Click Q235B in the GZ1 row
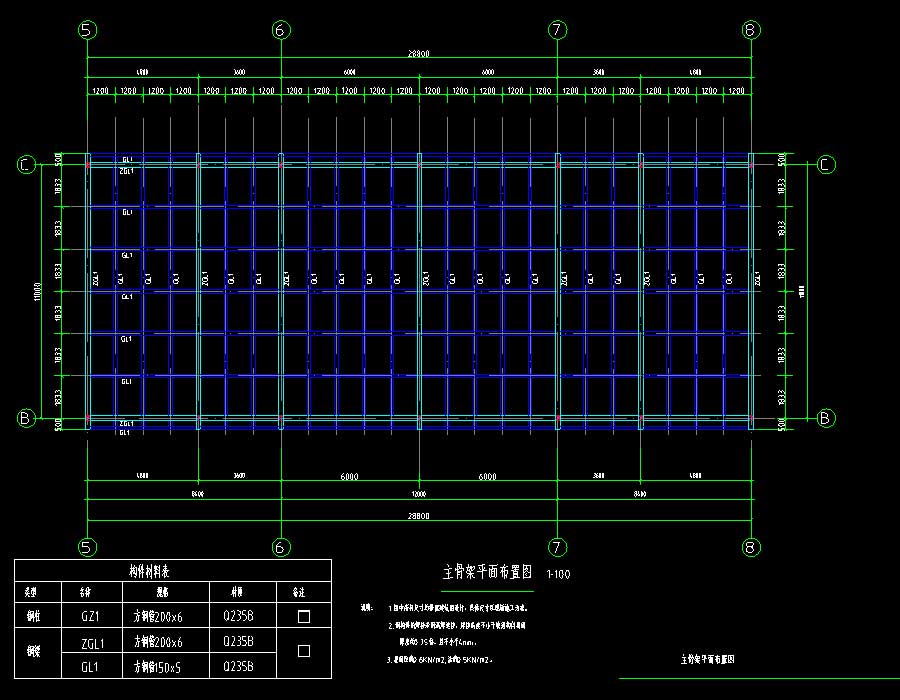This screenshot has width=900, height=700. coord(238,616)
